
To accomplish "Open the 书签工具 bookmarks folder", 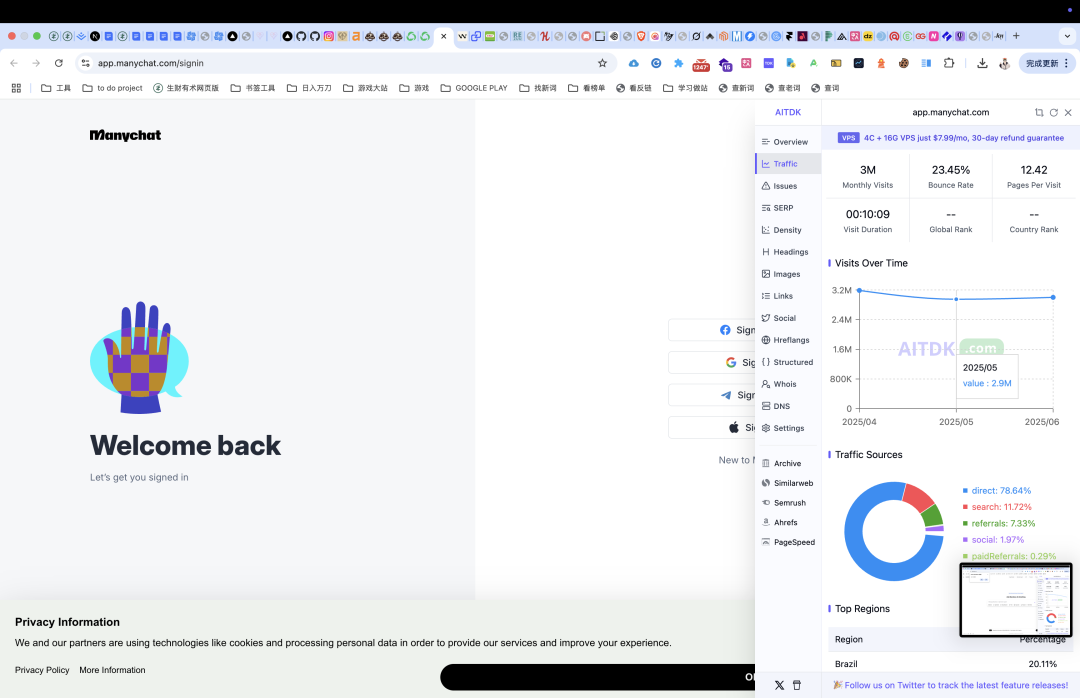I will tap(253, 88).
